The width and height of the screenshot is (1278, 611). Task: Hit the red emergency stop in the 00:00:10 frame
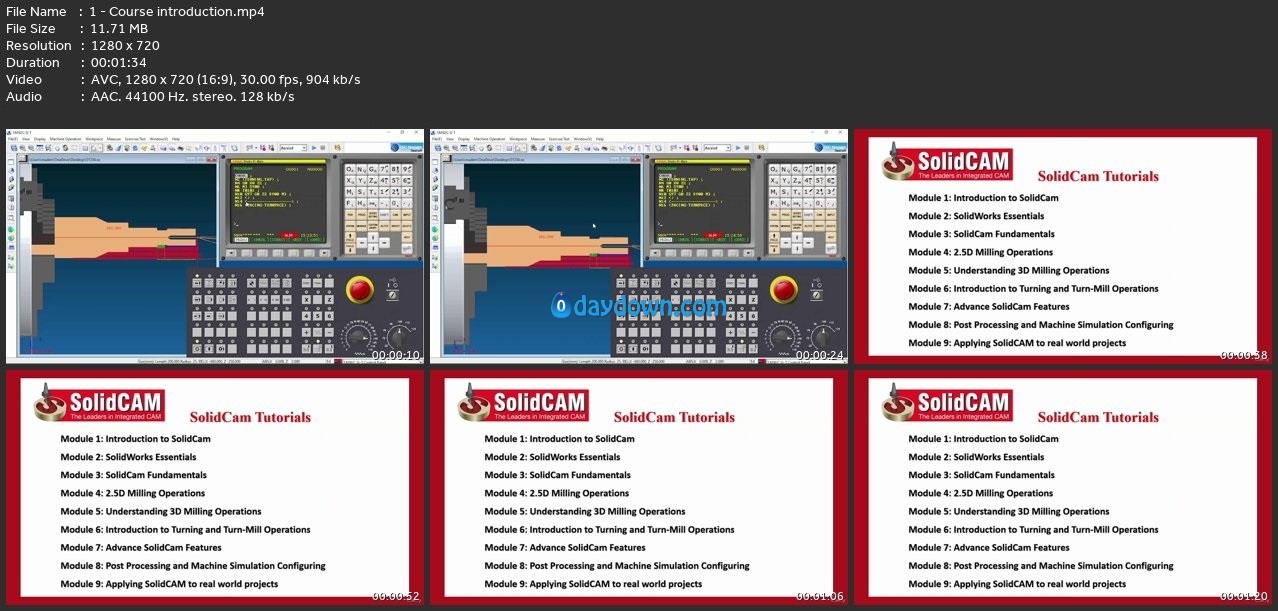point(360,289)
